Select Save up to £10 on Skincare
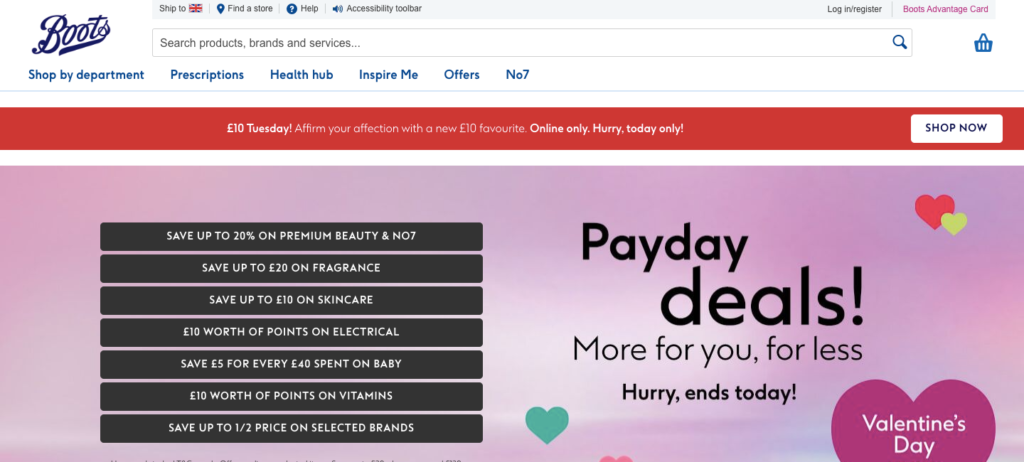Screen dimensions: 1024x462 [291, 300]
